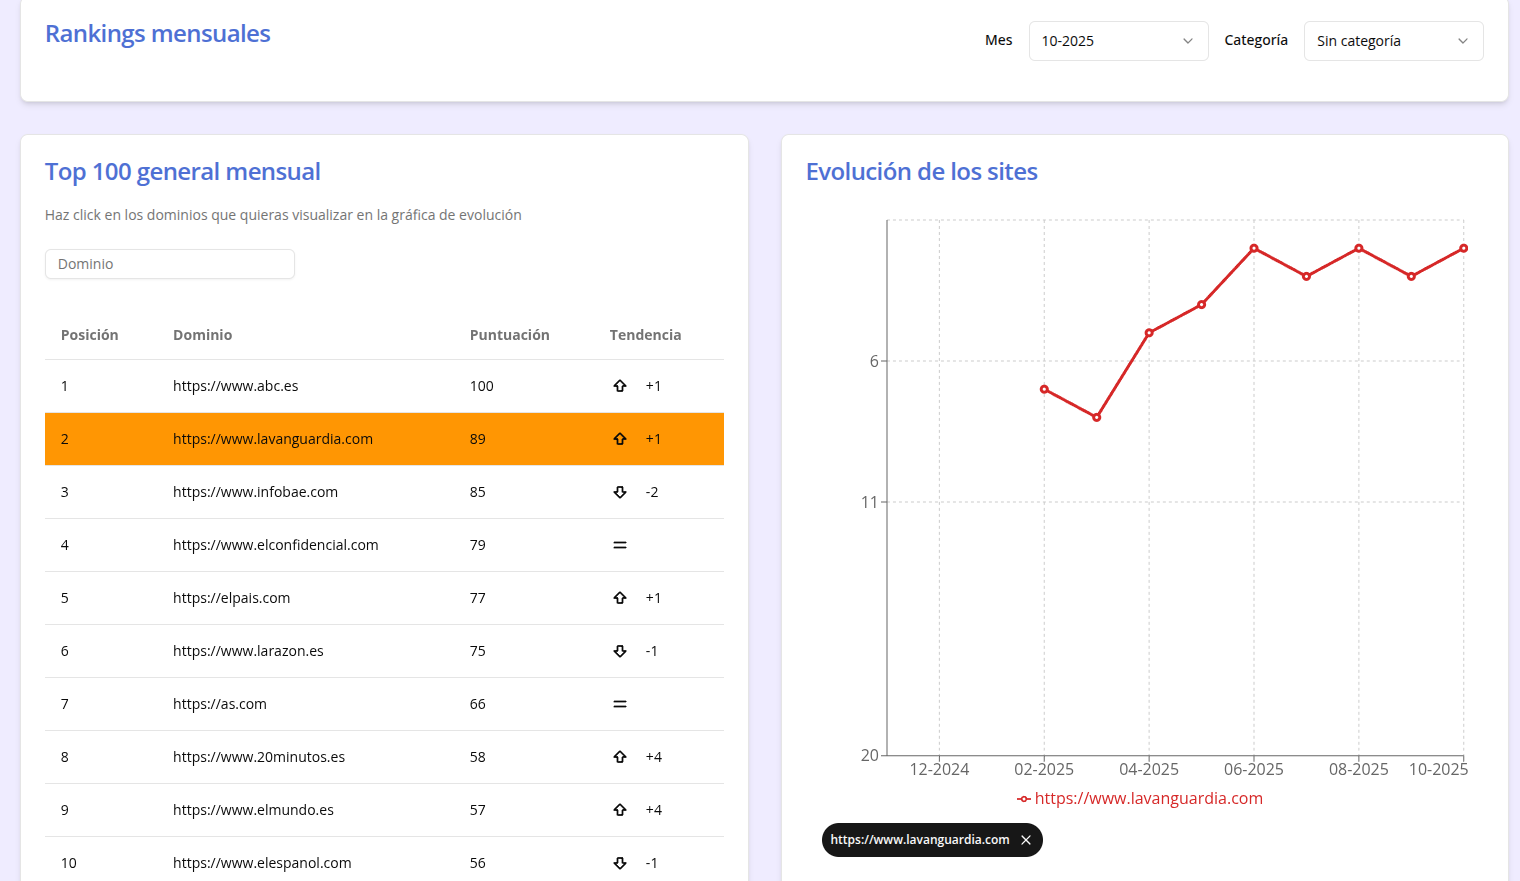This screenshot has height=881, width=1520.
Task: Remove the lavanguardia.com chip with X
Action: [1026, 840]
